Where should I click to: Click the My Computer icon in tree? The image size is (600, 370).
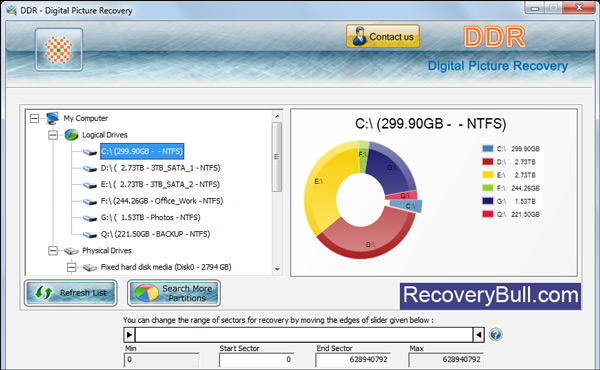click(x=52, y=118)
